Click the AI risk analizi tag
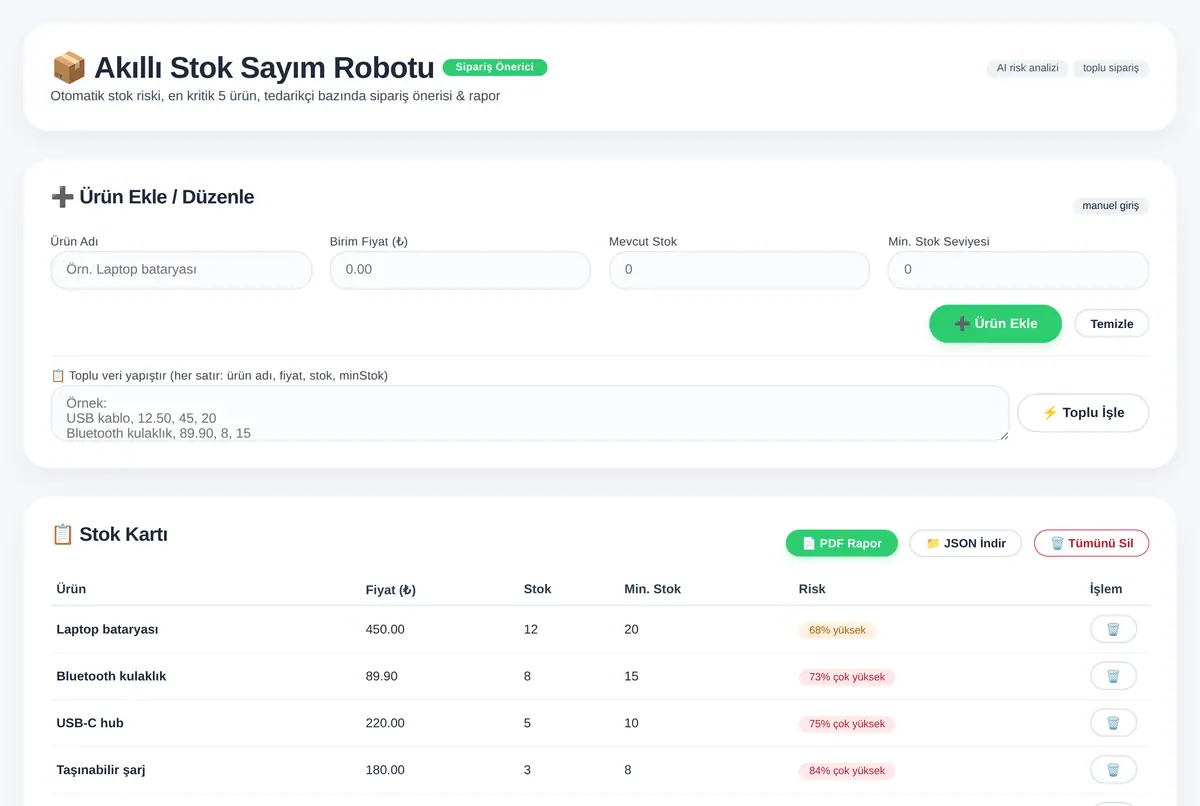The width and height of the screenshot is (1200, 806). point(1027,69)
